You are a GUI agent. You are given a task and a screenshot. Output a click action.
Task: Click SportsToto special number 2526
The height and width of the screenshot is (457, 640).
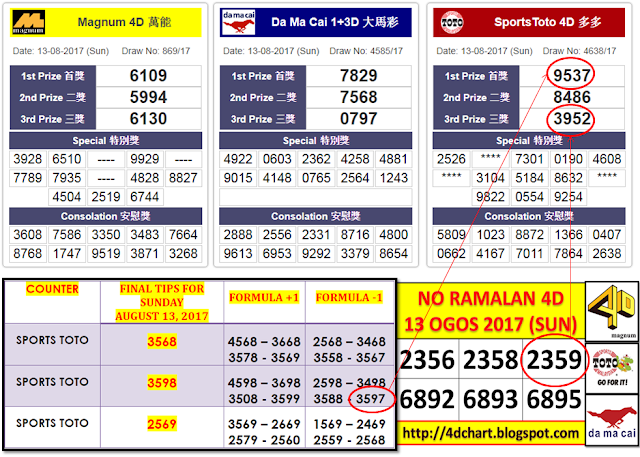(451, 159)
